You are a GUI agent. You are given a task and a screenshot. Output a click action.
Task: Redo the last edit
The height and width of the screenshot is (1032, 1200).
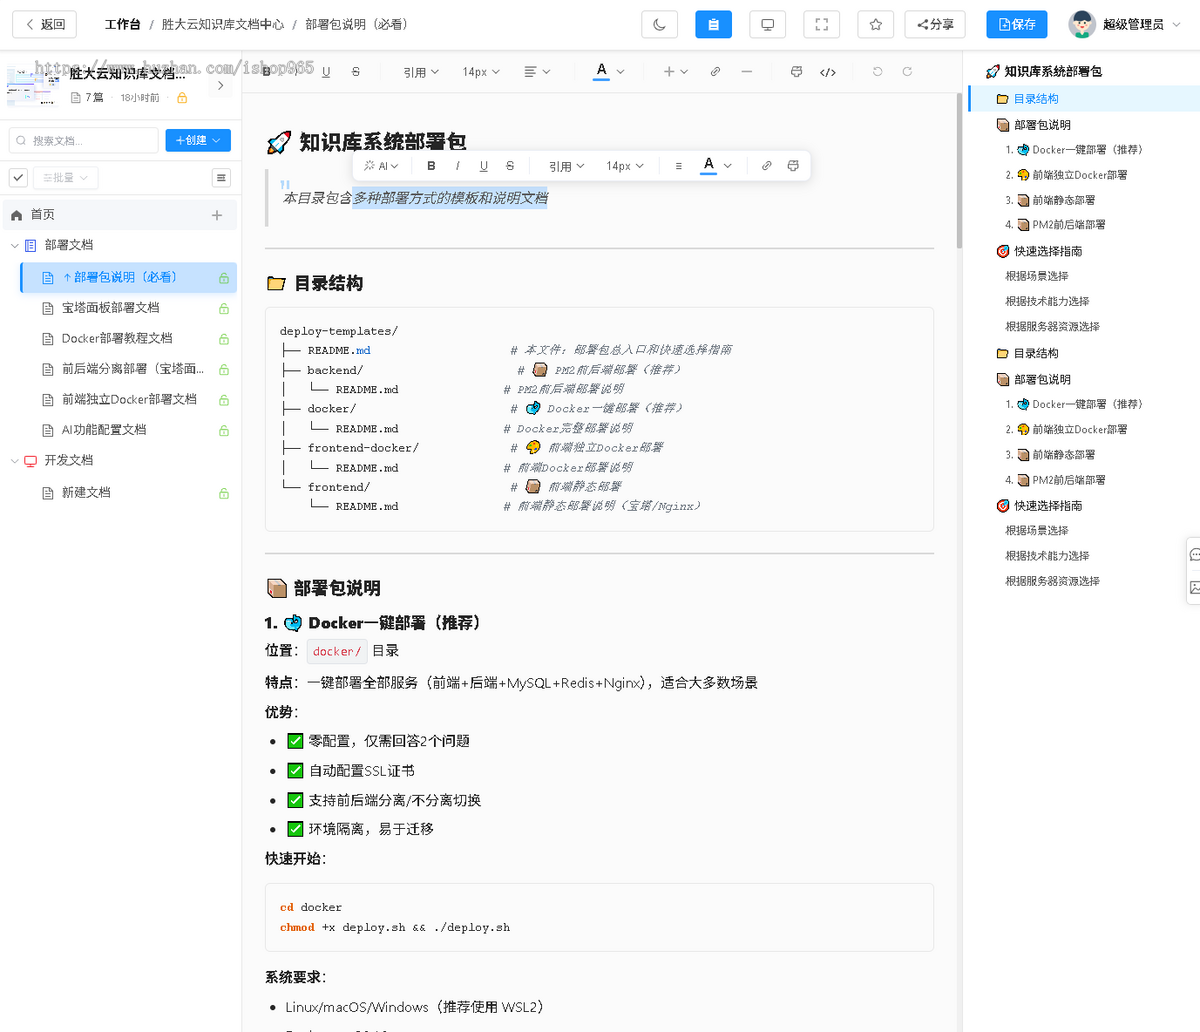point(907,72)
